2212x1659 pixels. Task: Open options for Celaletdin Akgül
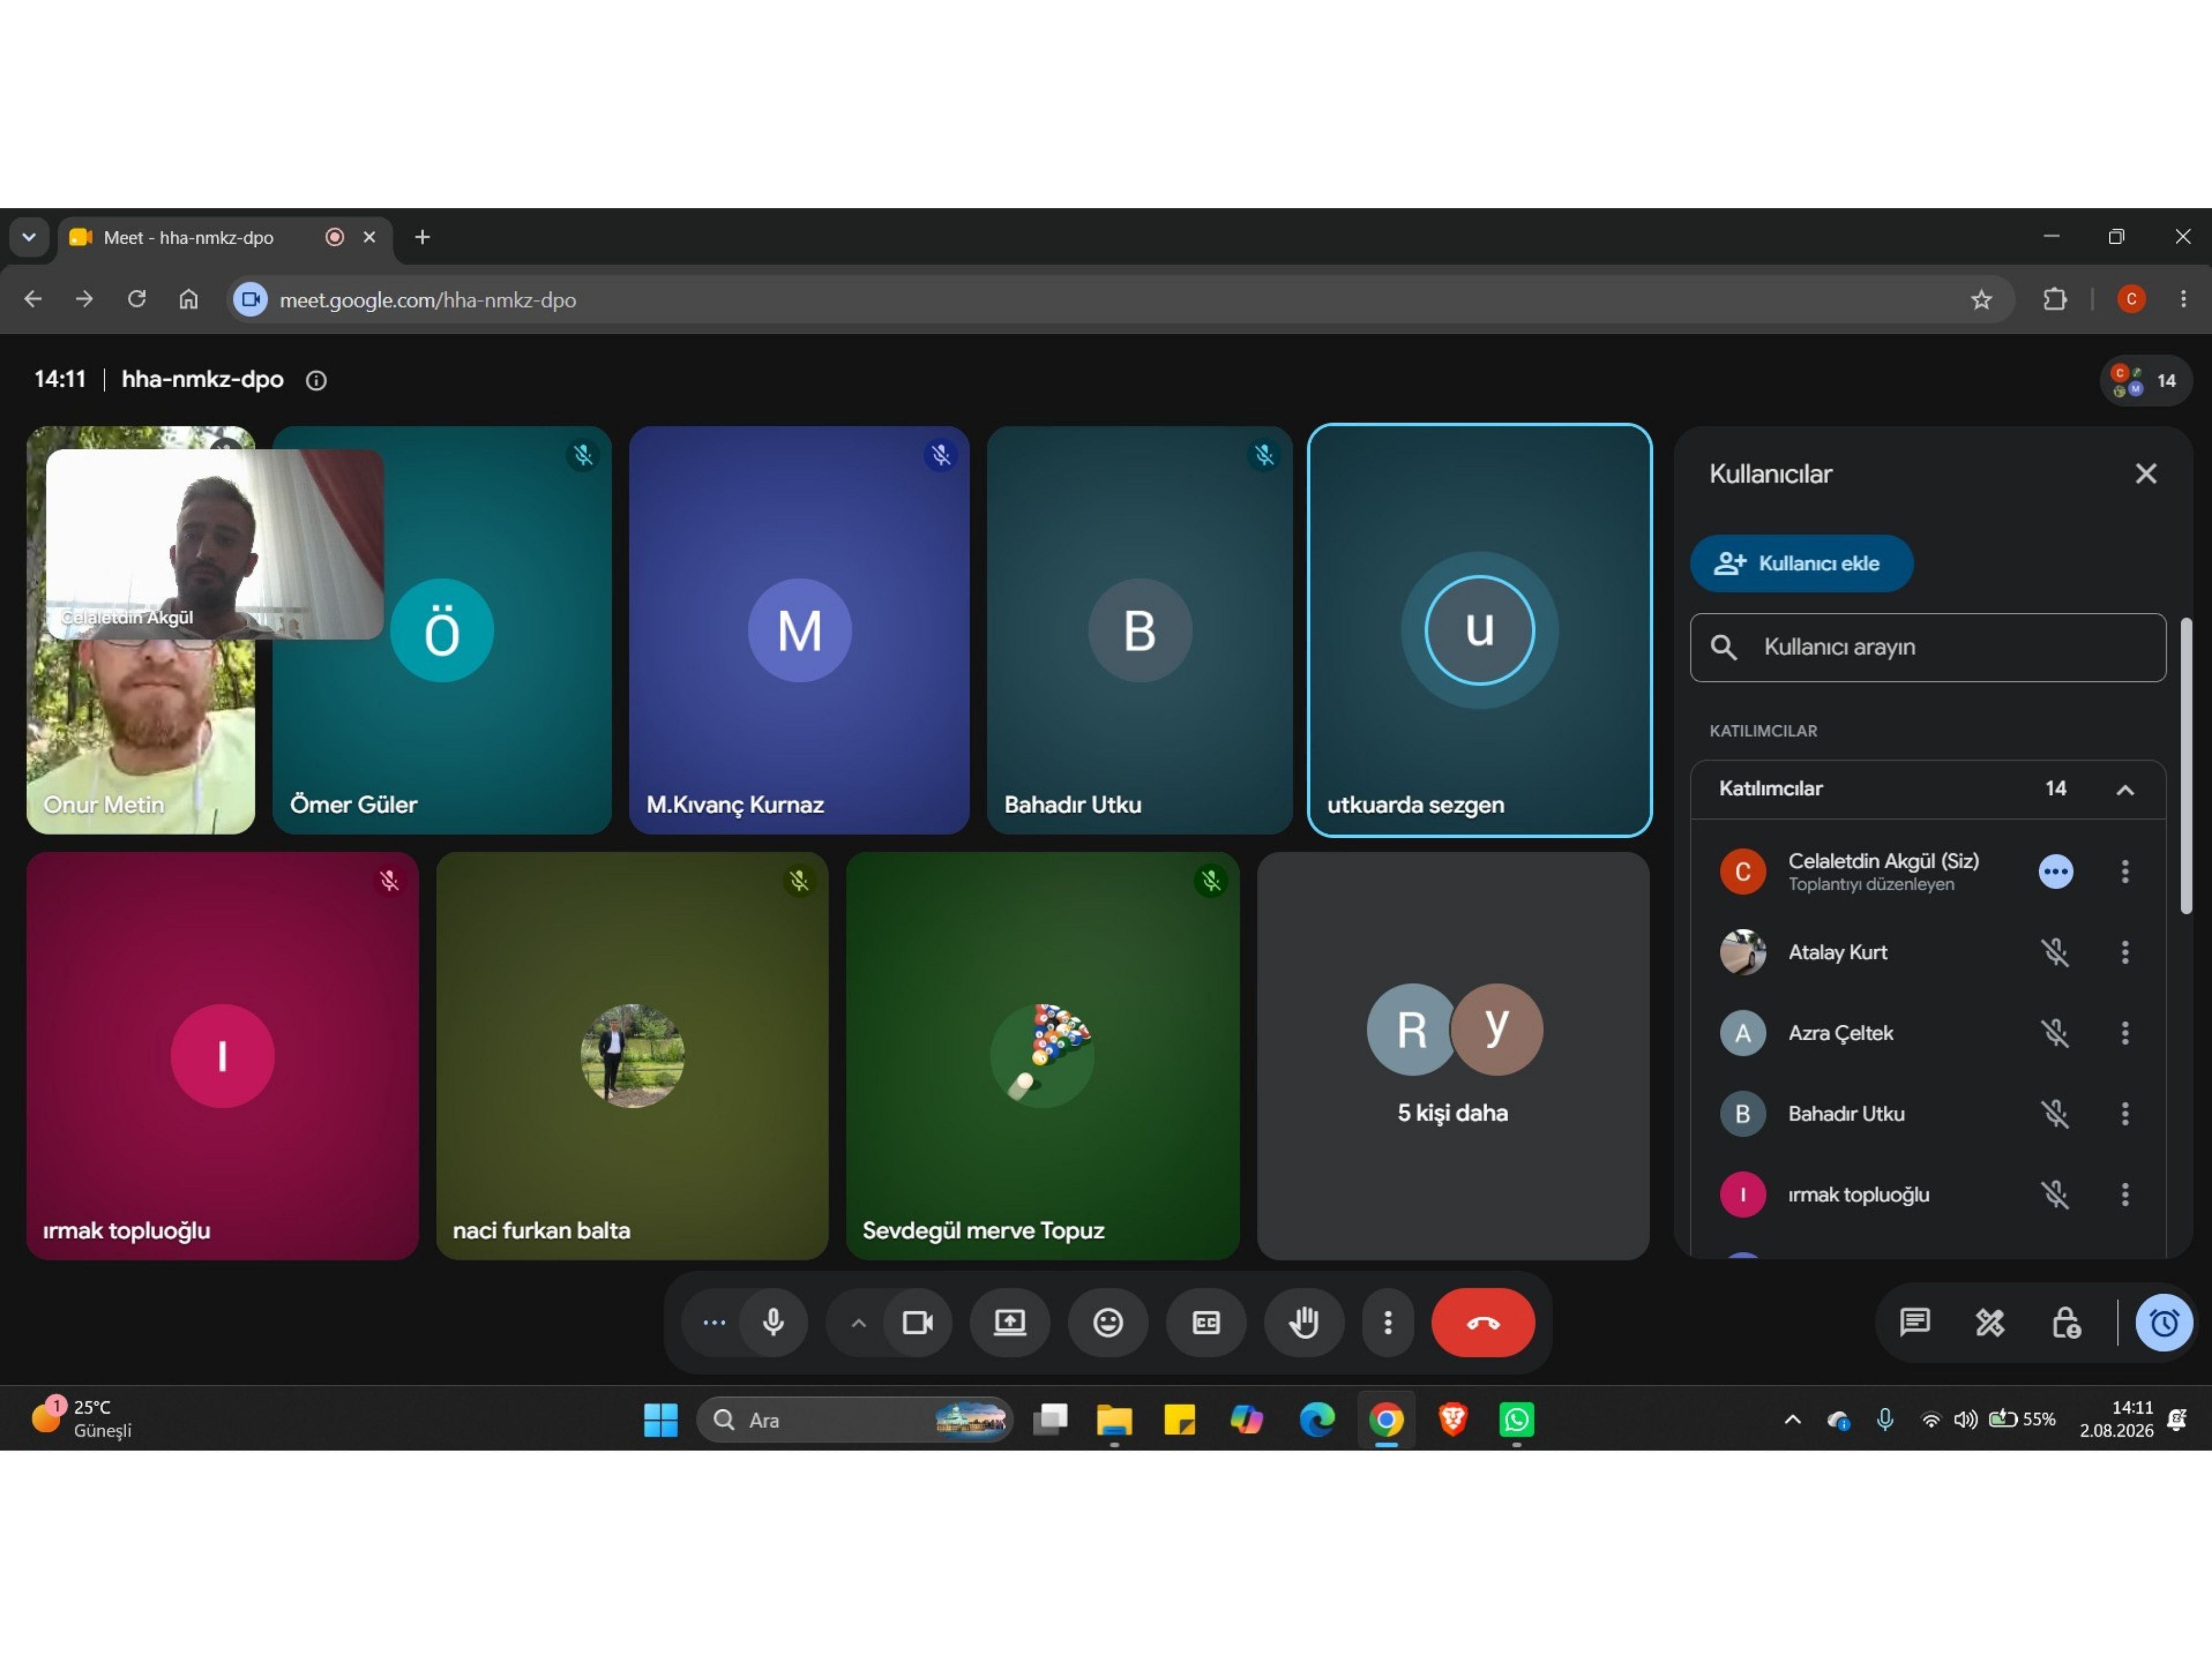[x=2125, y=871]
